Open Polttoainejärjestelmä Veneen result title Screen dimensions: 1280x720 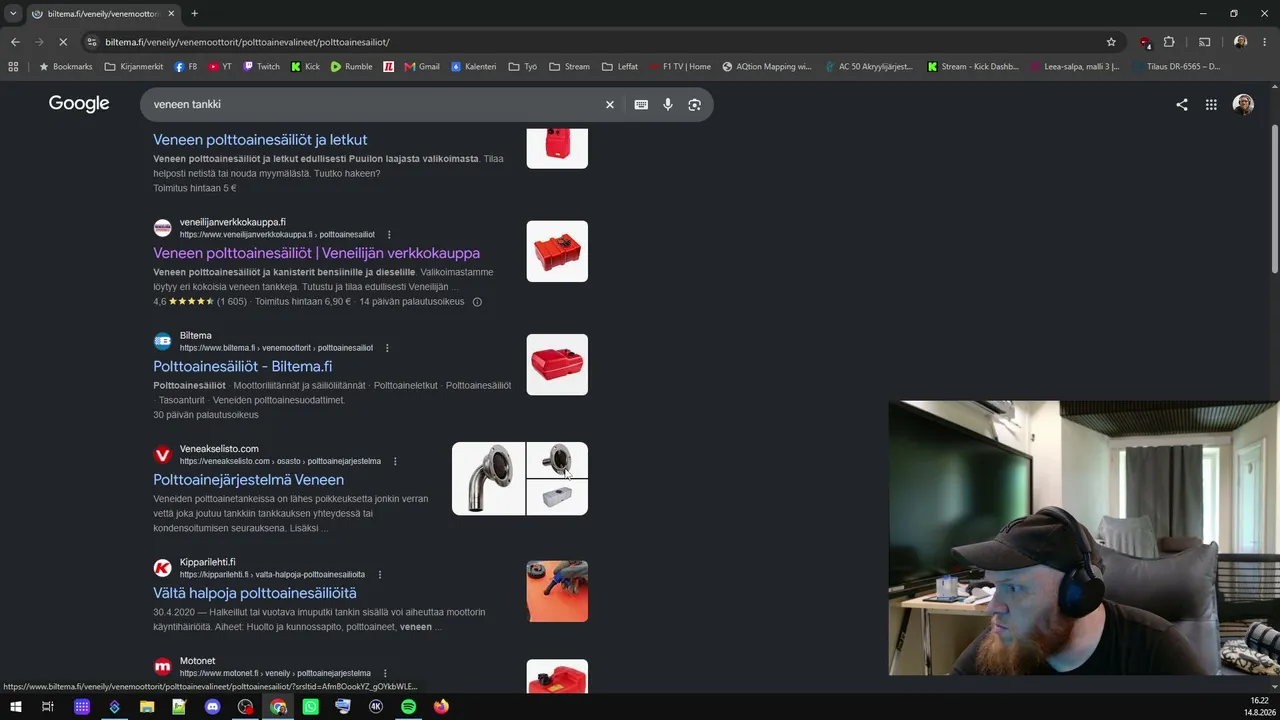248,480
